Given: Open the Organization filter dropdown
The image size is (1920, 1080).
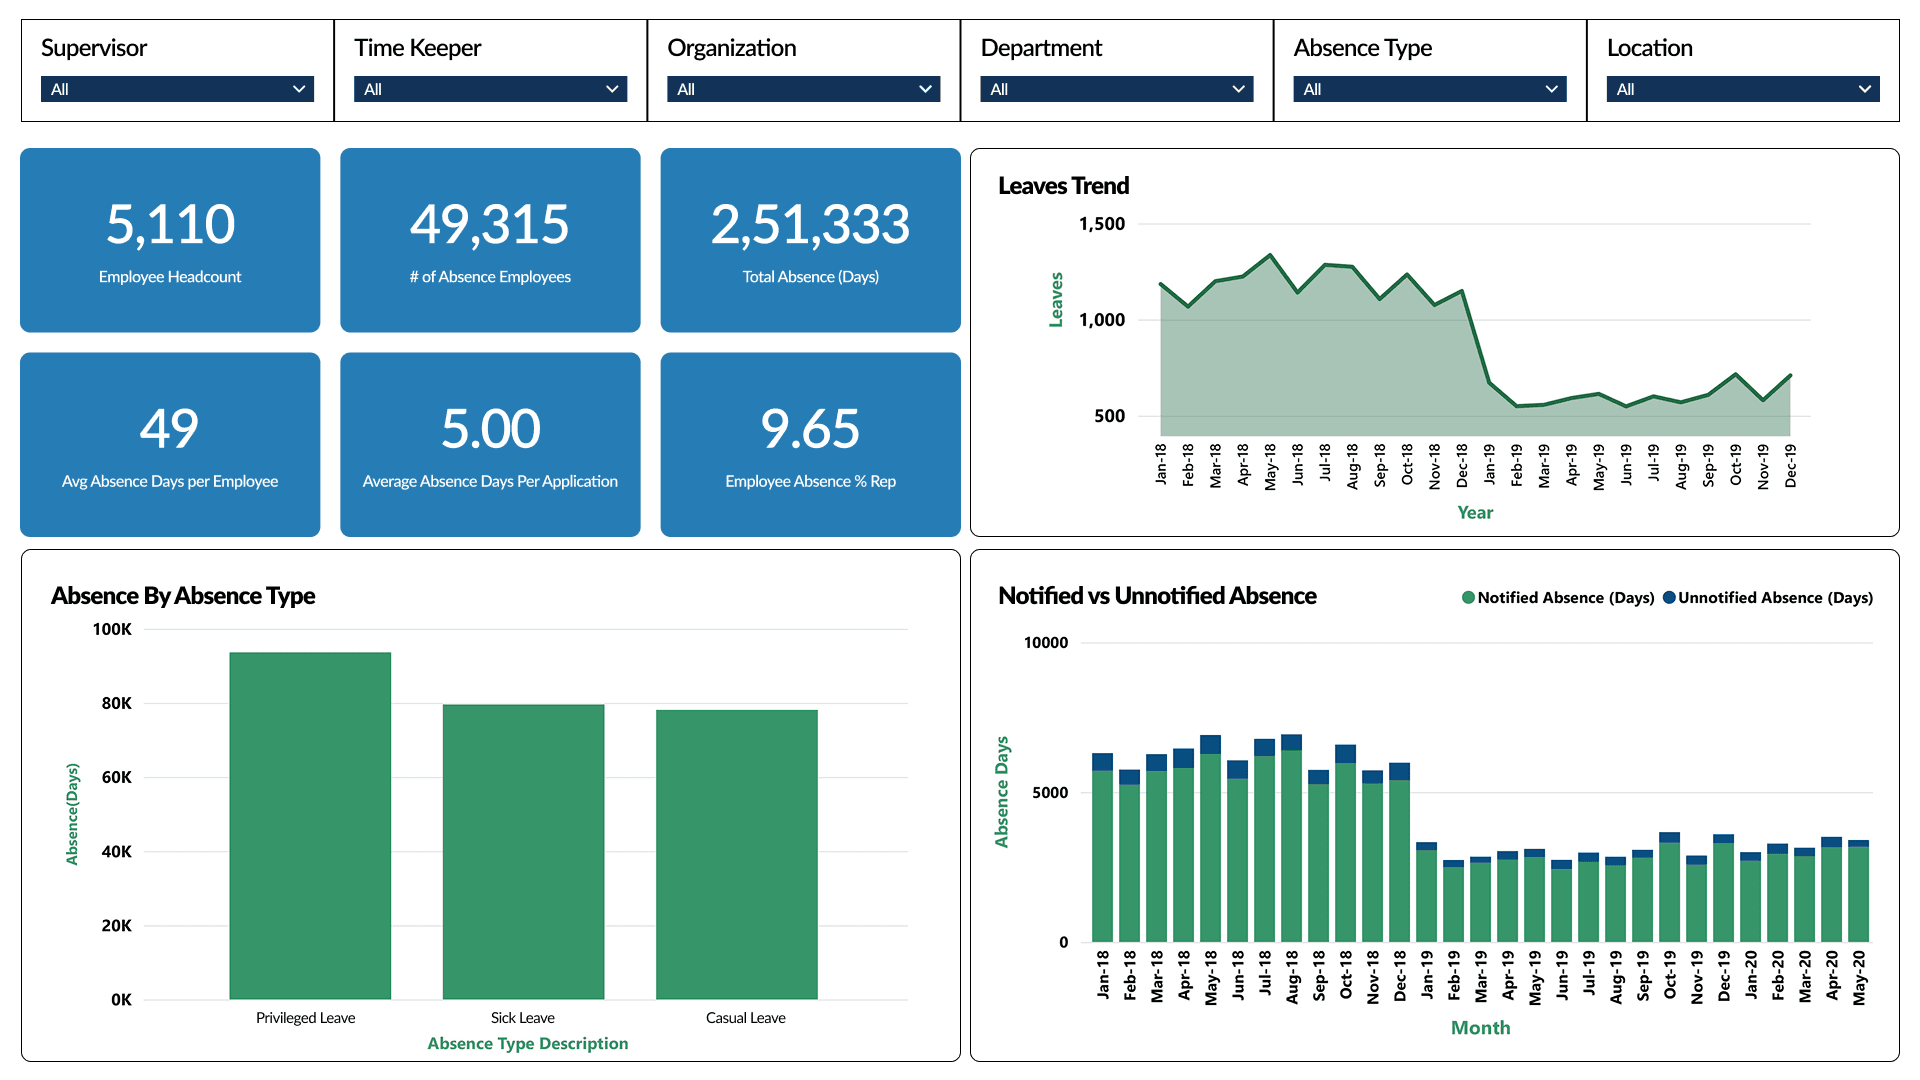Looking at the screenshot, I should (x=803, y=89).
